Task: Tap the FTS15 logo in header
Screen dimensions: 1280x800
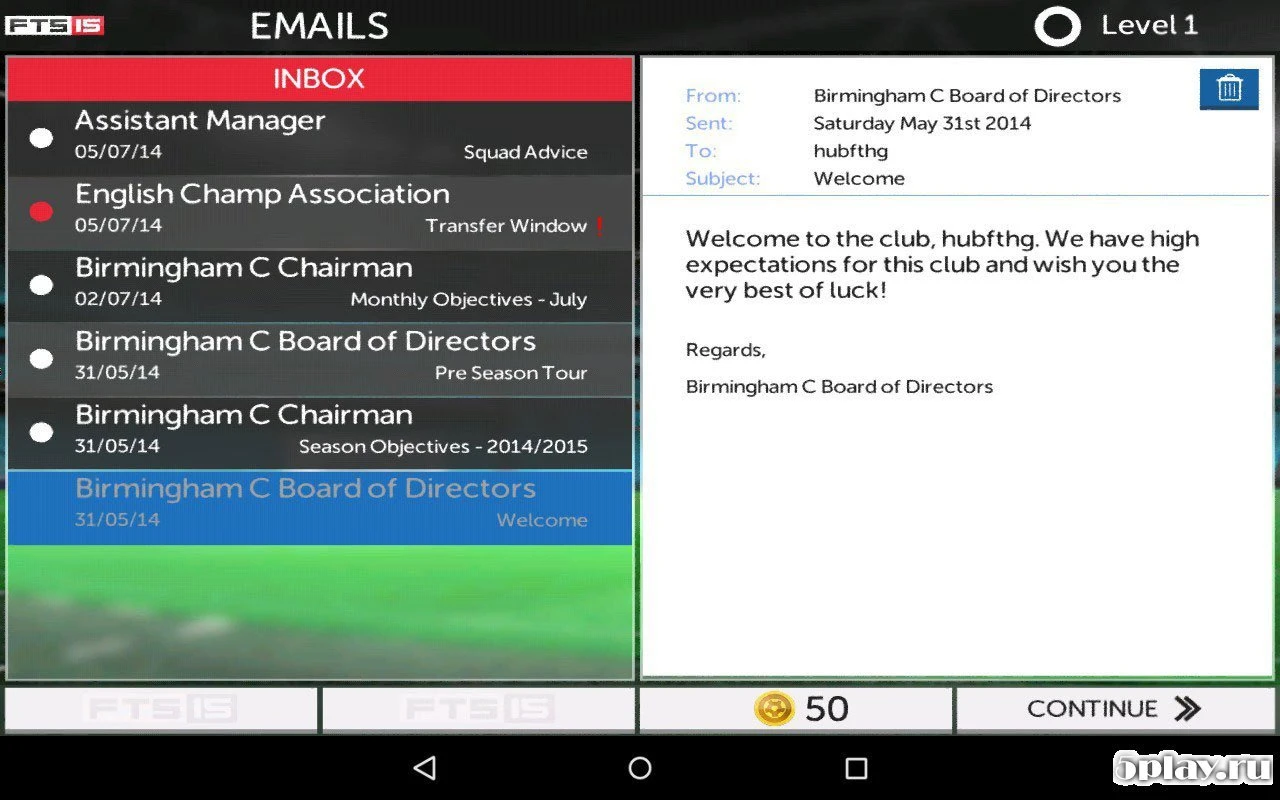Action: click(x=54, y=26)
